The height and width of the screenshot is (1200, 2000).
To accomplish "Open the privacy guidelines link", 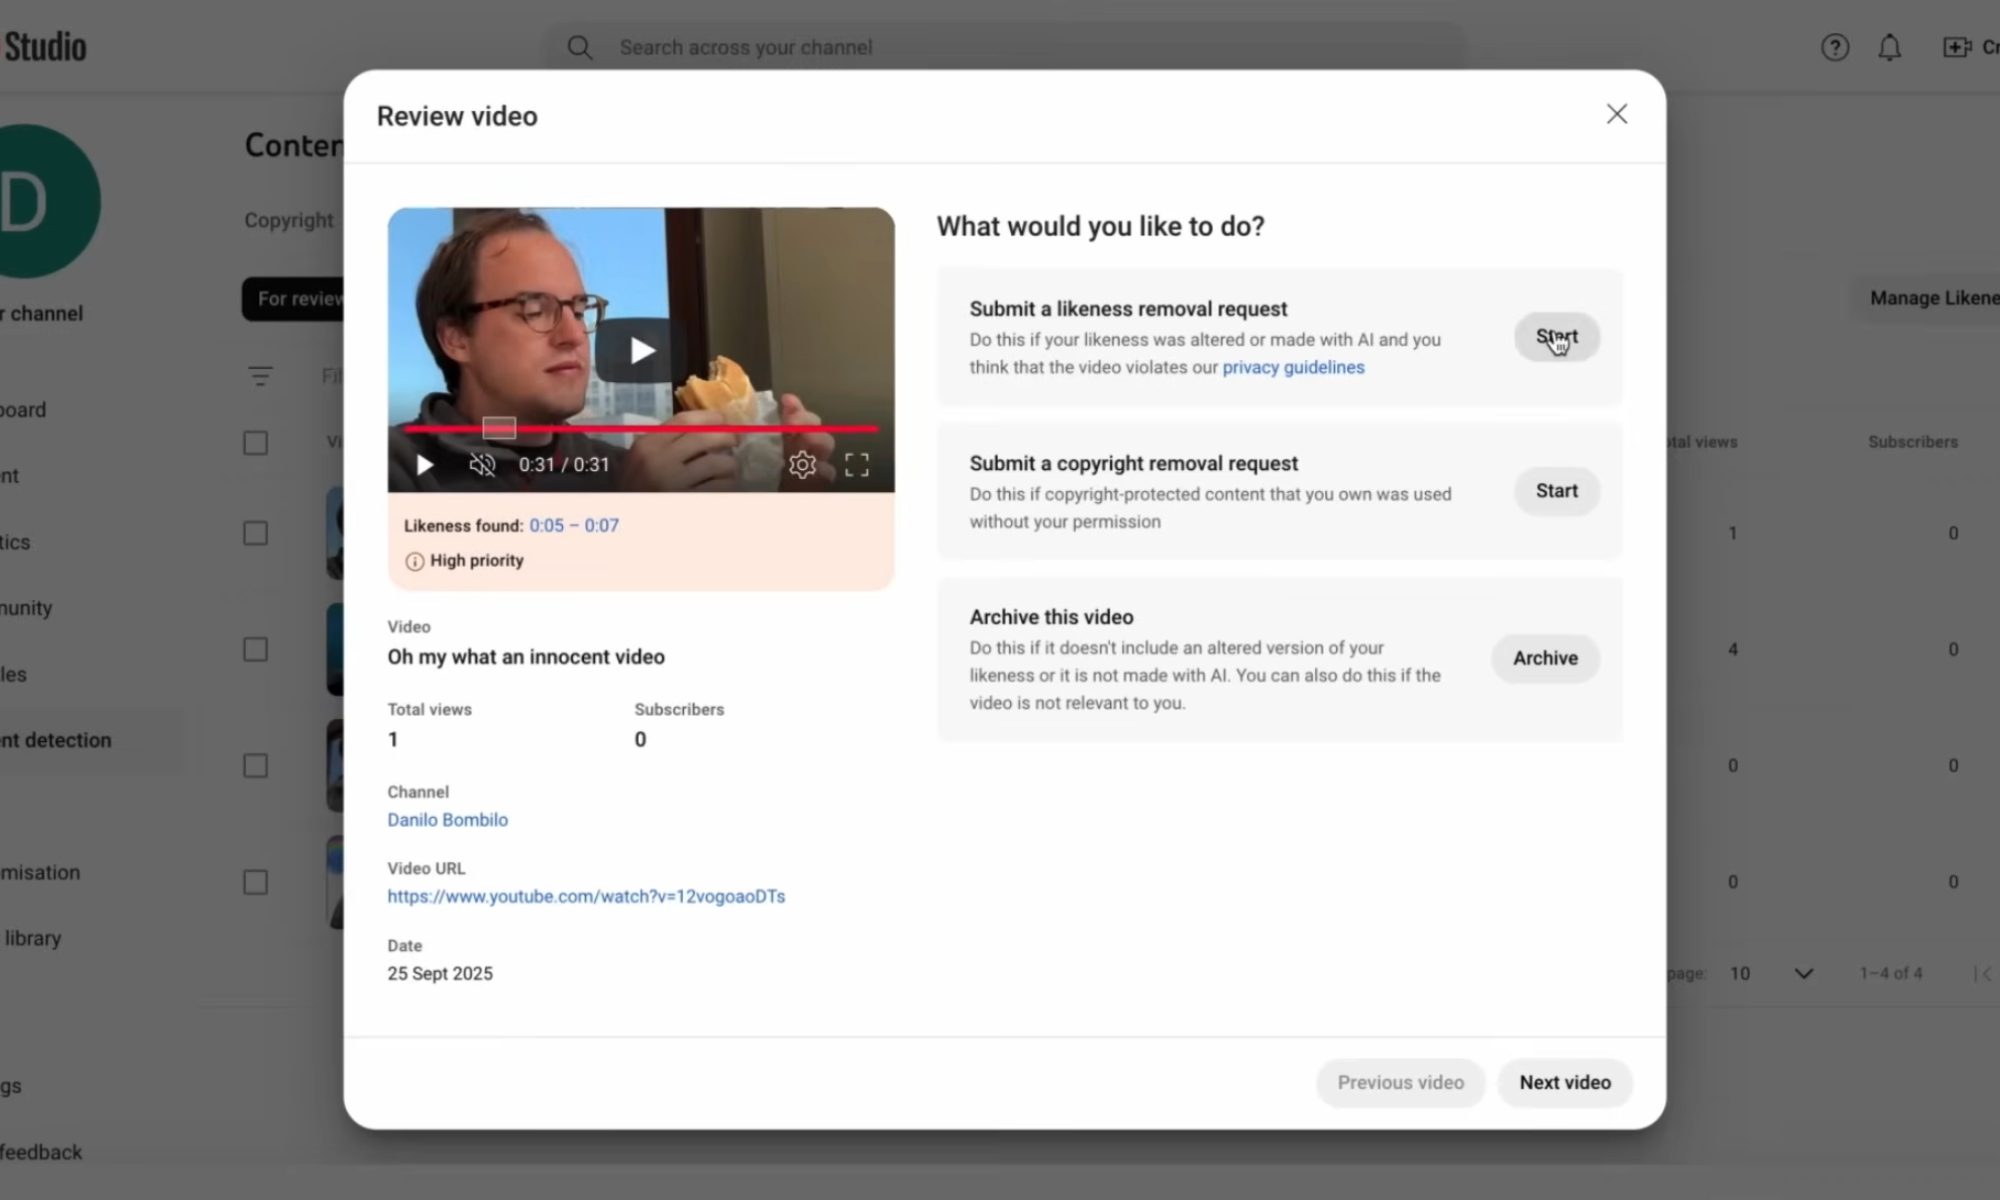I will 1293,367.
